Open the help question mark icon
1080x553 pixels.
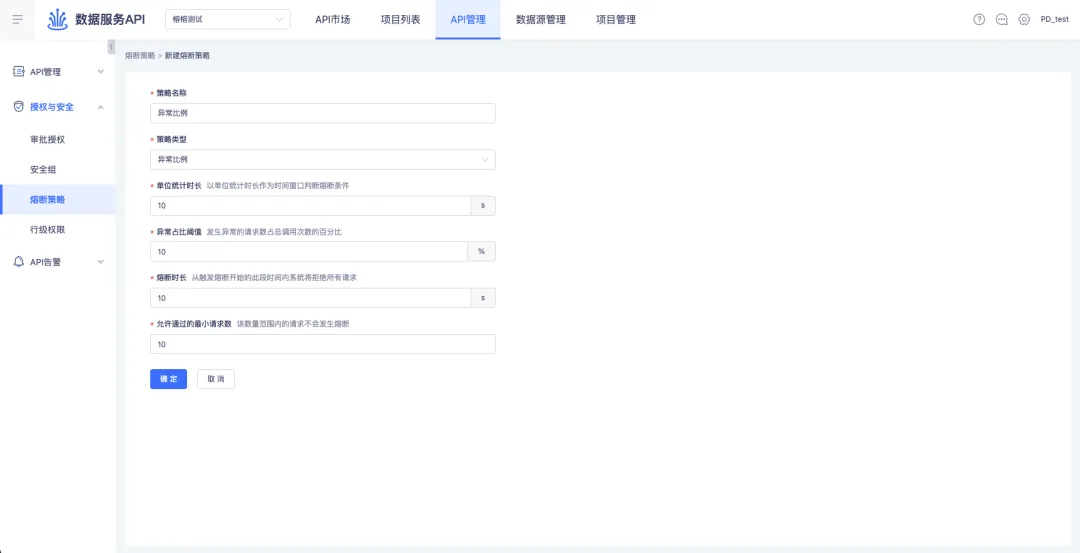pyautogui.click(x=979, y=19)
